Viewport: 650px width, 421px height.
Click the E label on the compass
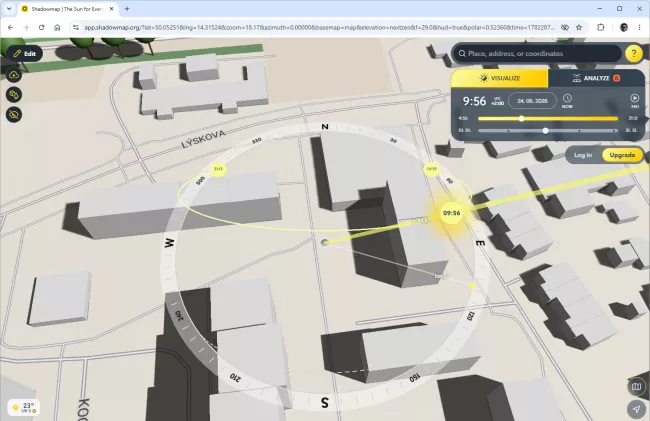479,243
